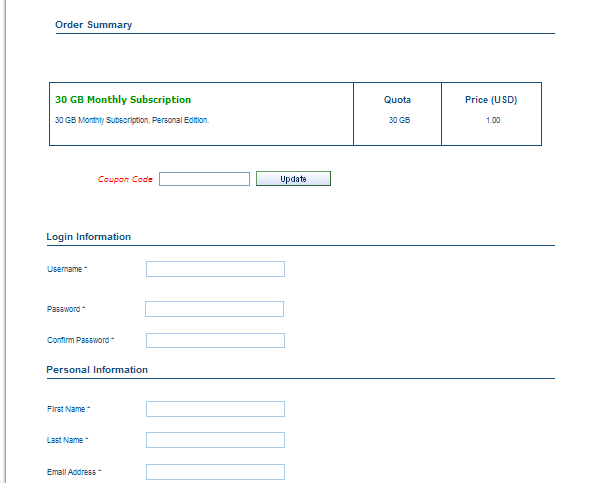The width and height of the screenshot is (590, 483).
Task: Click the 30 GB Monthly Subscription title
Action: [x=123, y=100]
